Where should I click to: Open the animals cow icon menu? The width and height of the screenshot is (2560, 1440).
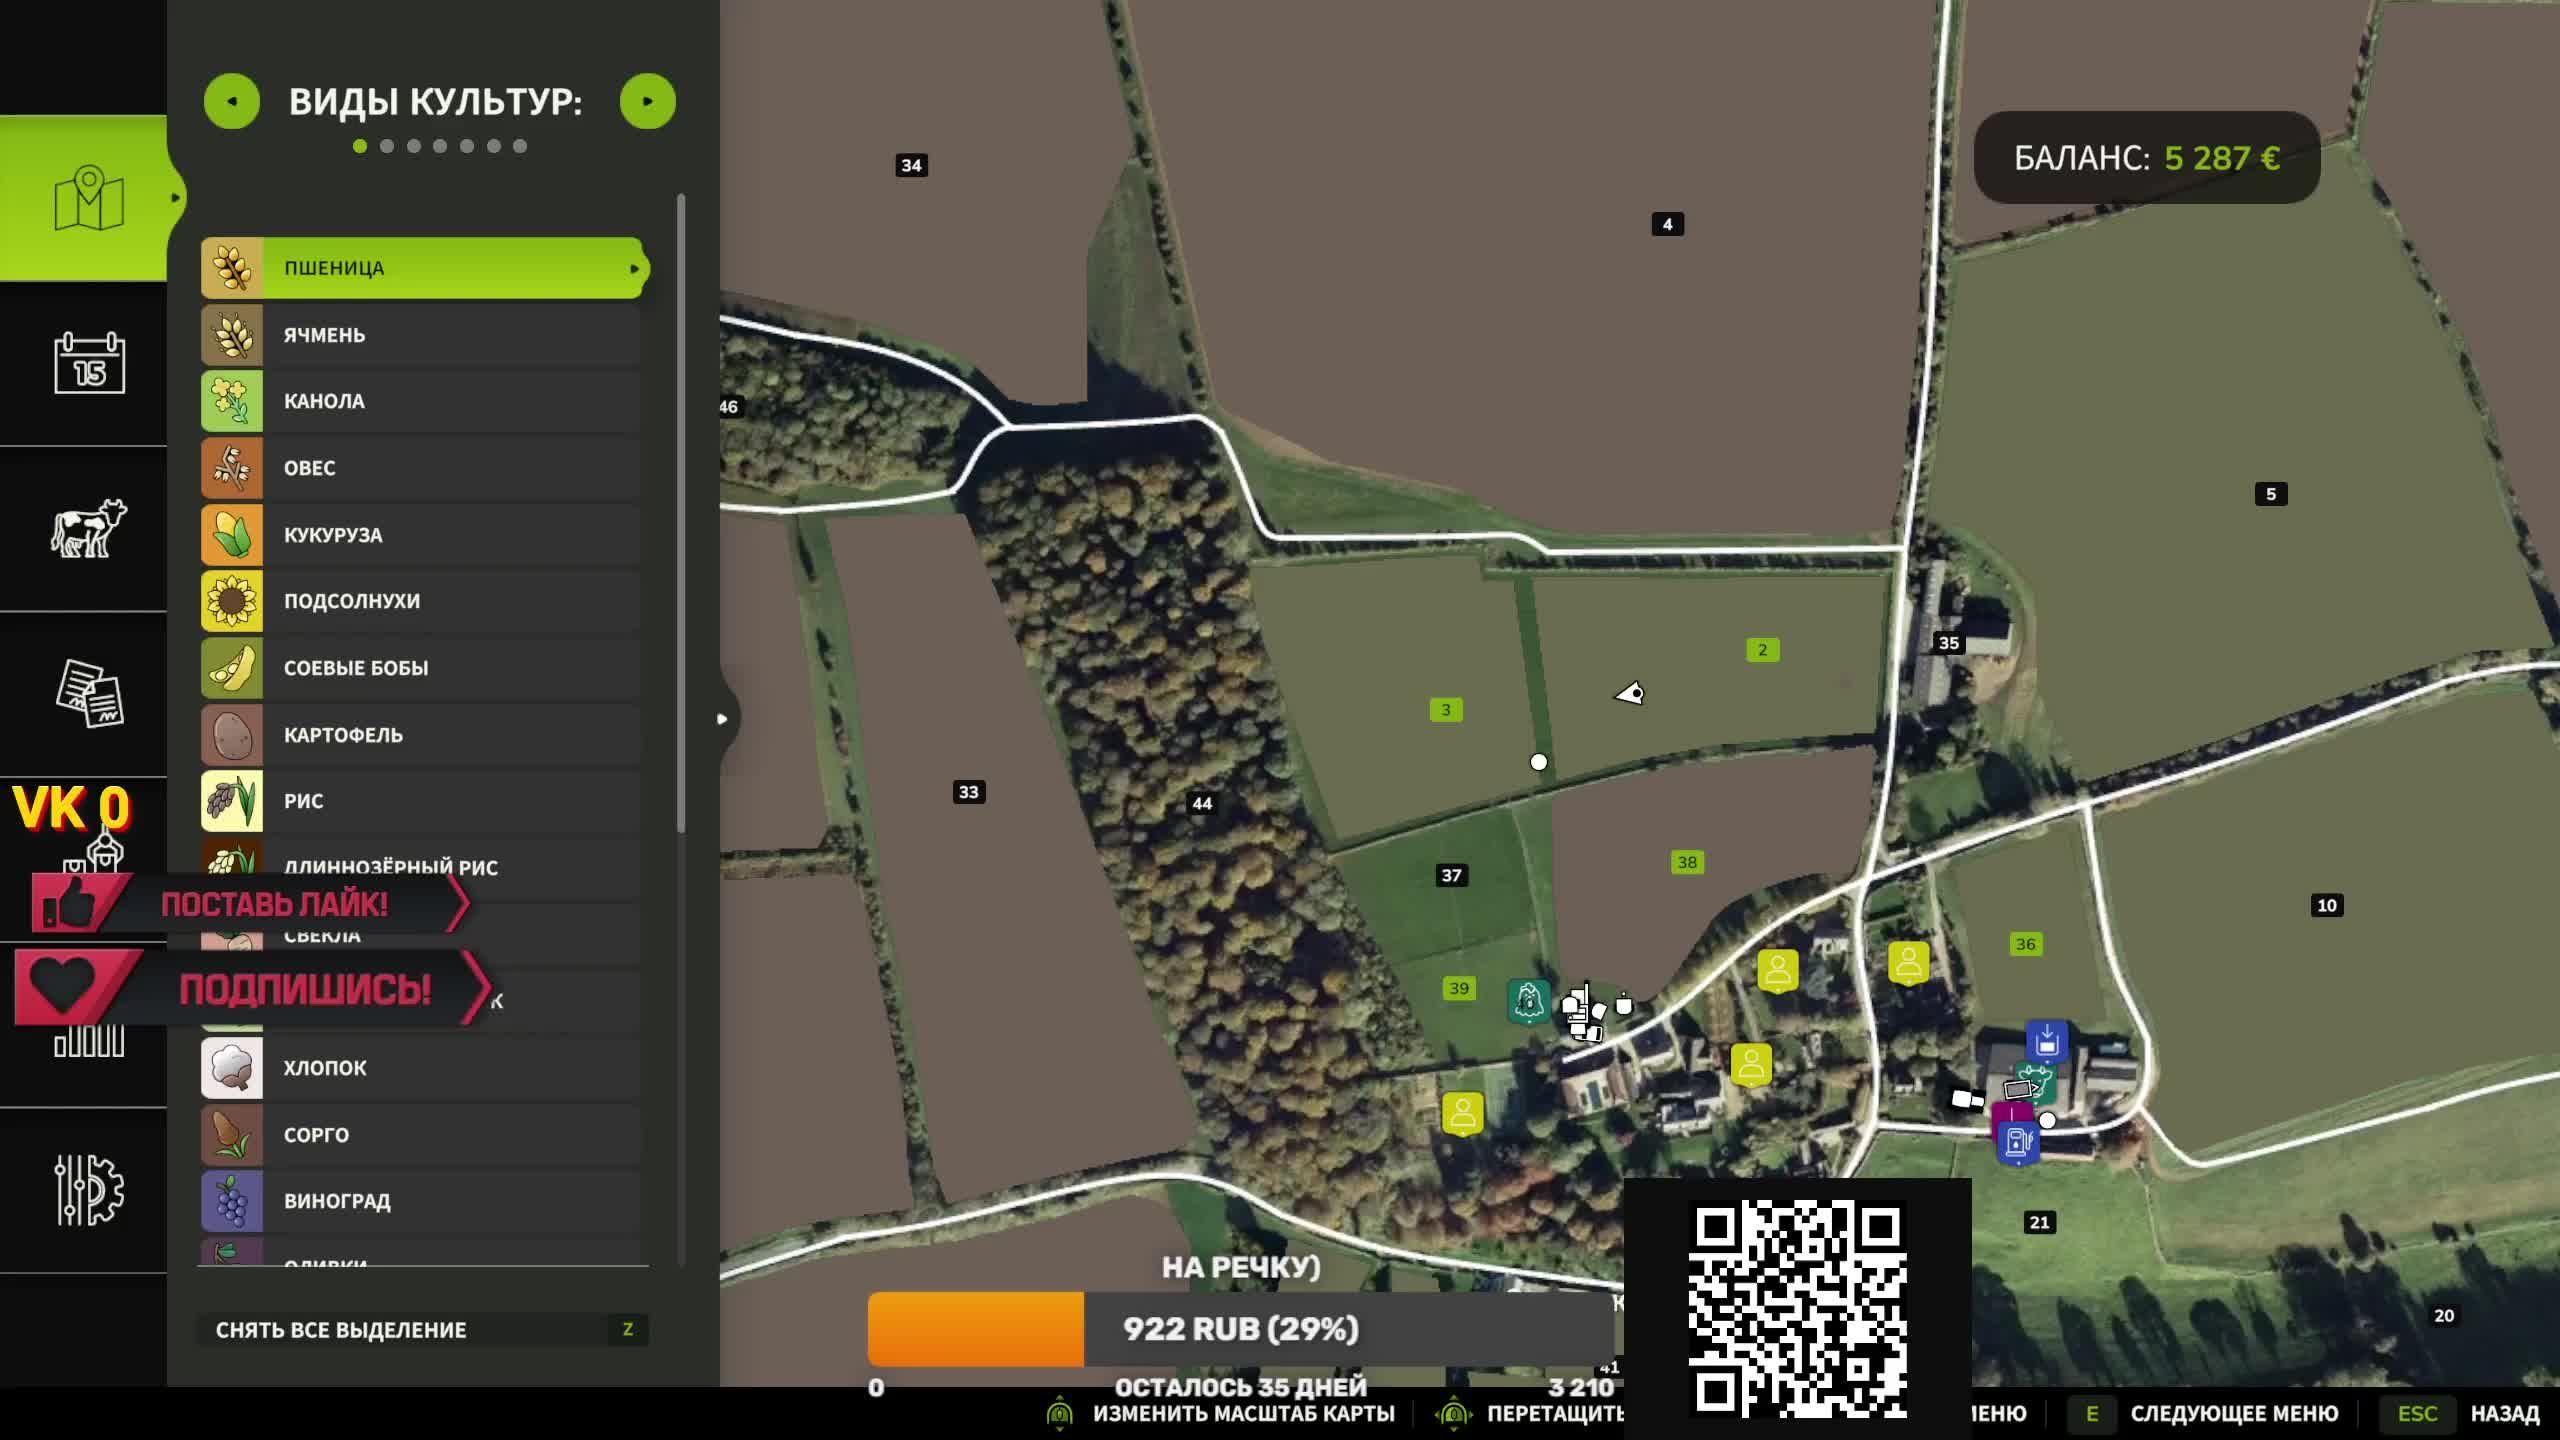click(89, 528)
